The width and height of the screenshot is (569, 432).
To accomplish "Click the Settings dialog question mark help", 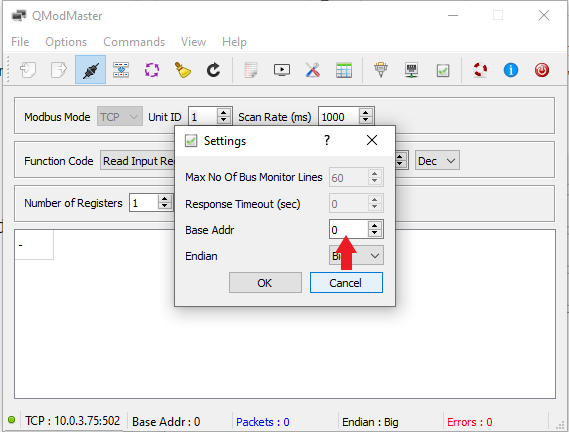I will pos(327,140).
